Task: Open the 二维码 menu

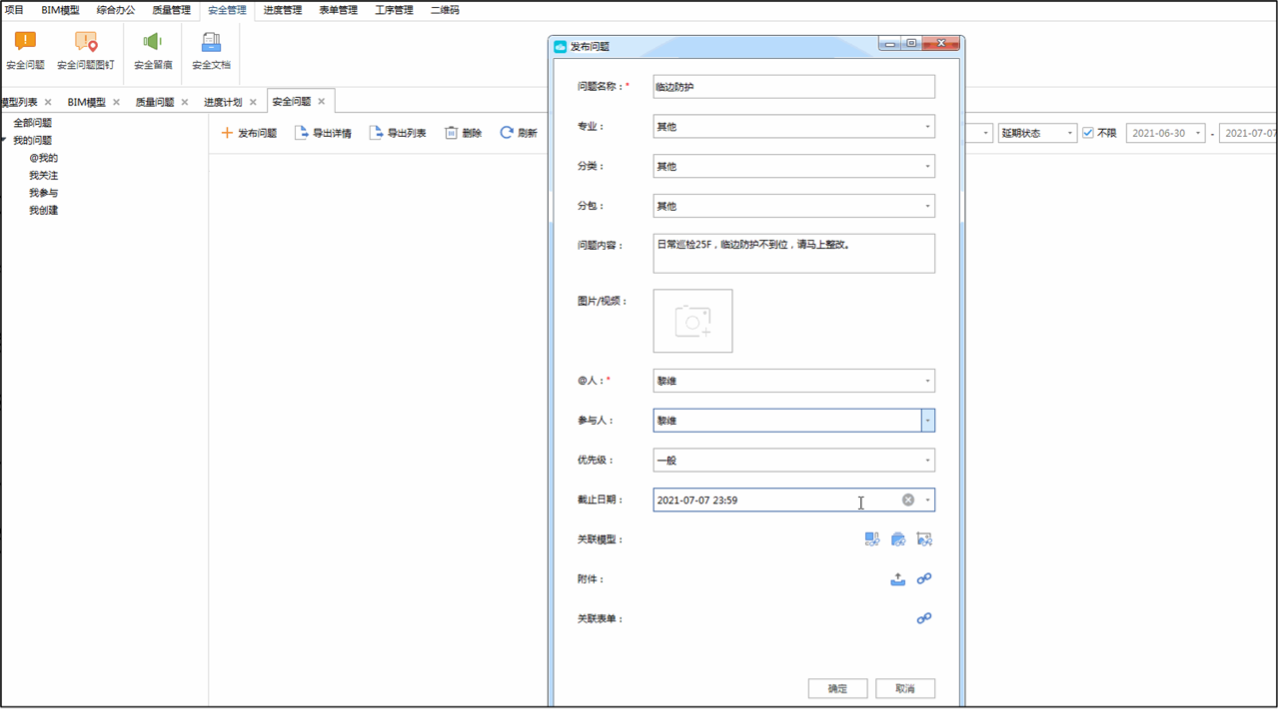Action: 445,10
